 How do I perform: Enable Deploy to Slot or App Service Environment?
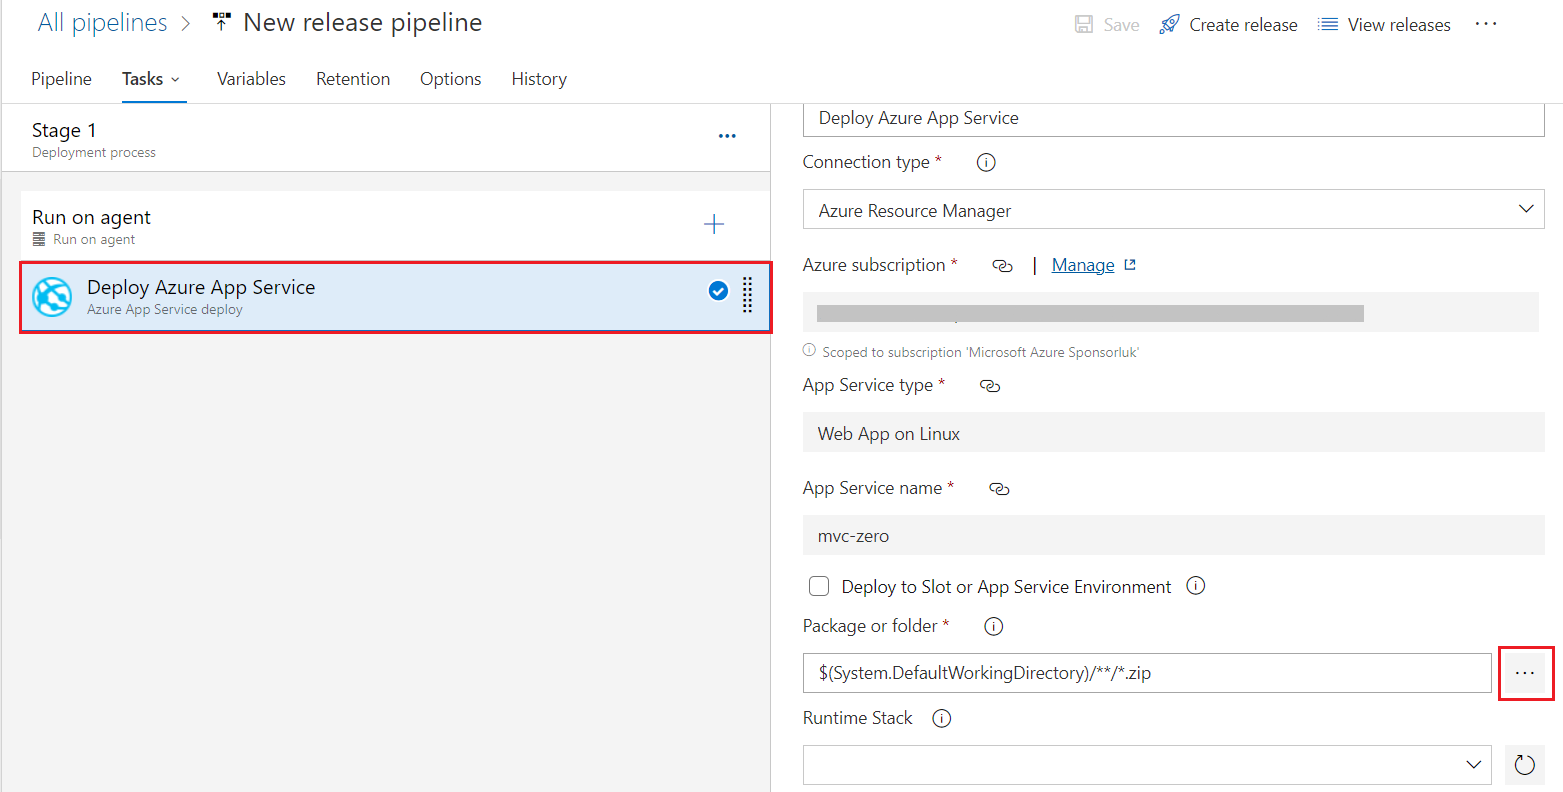click(x=819, y=587)
